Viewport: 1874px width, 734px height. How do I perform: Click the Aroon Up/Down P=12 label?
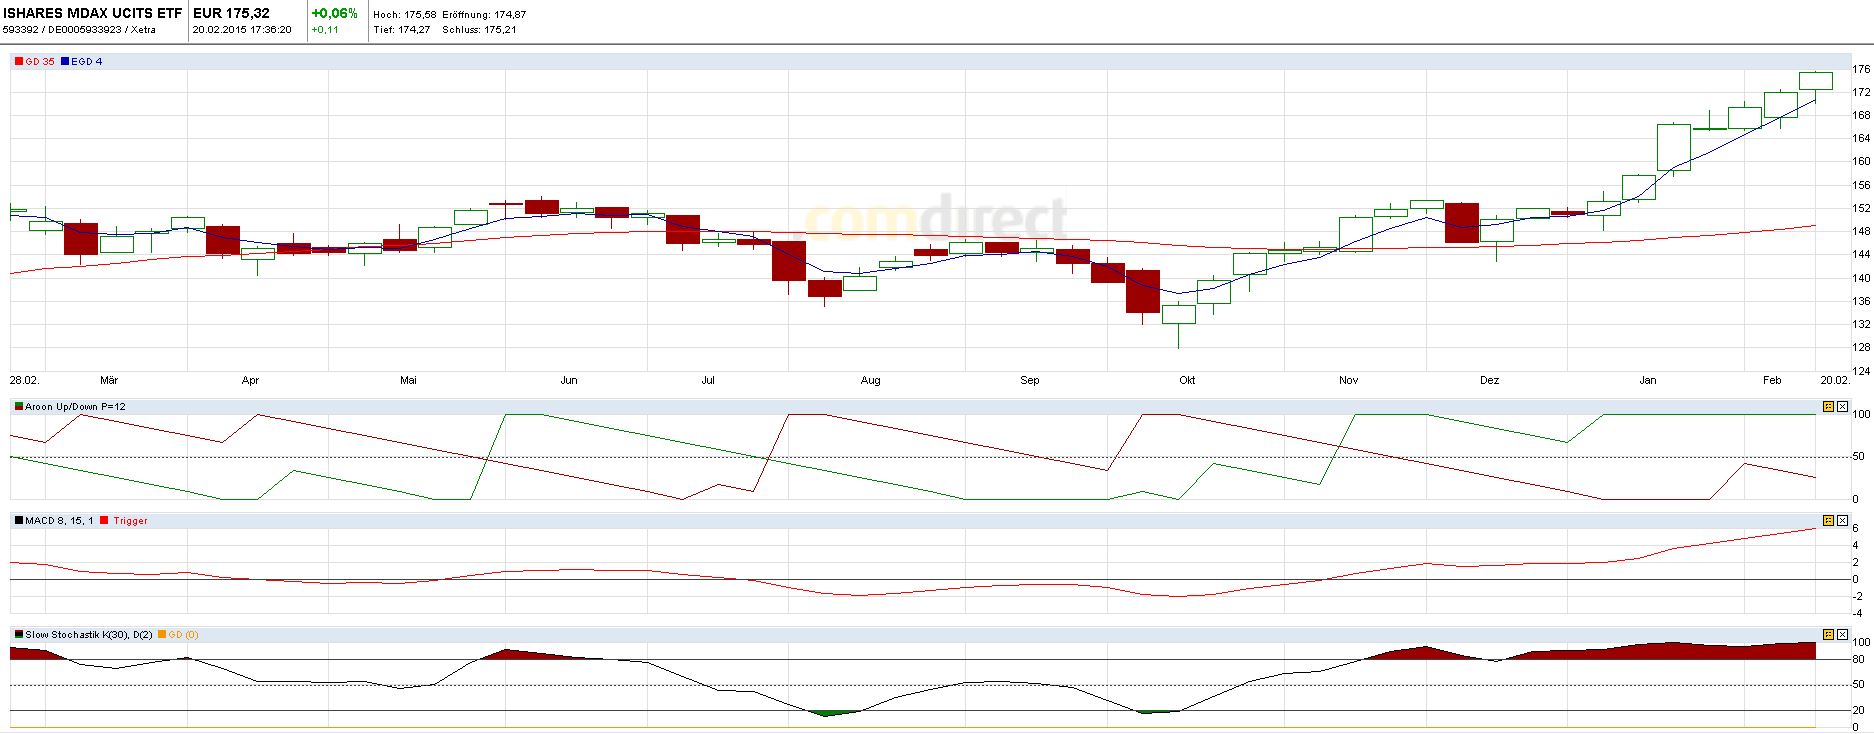tap(75, 407)
